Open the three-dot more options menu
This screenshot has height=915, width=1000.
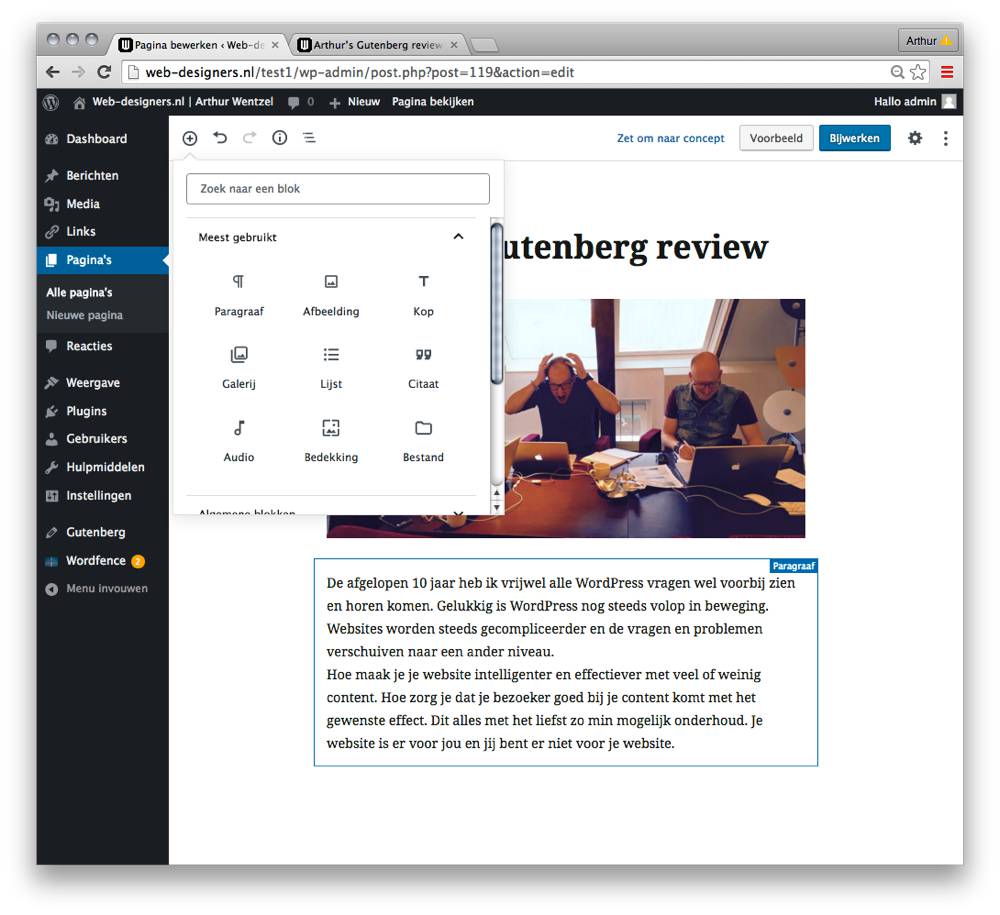pos(946,138)
